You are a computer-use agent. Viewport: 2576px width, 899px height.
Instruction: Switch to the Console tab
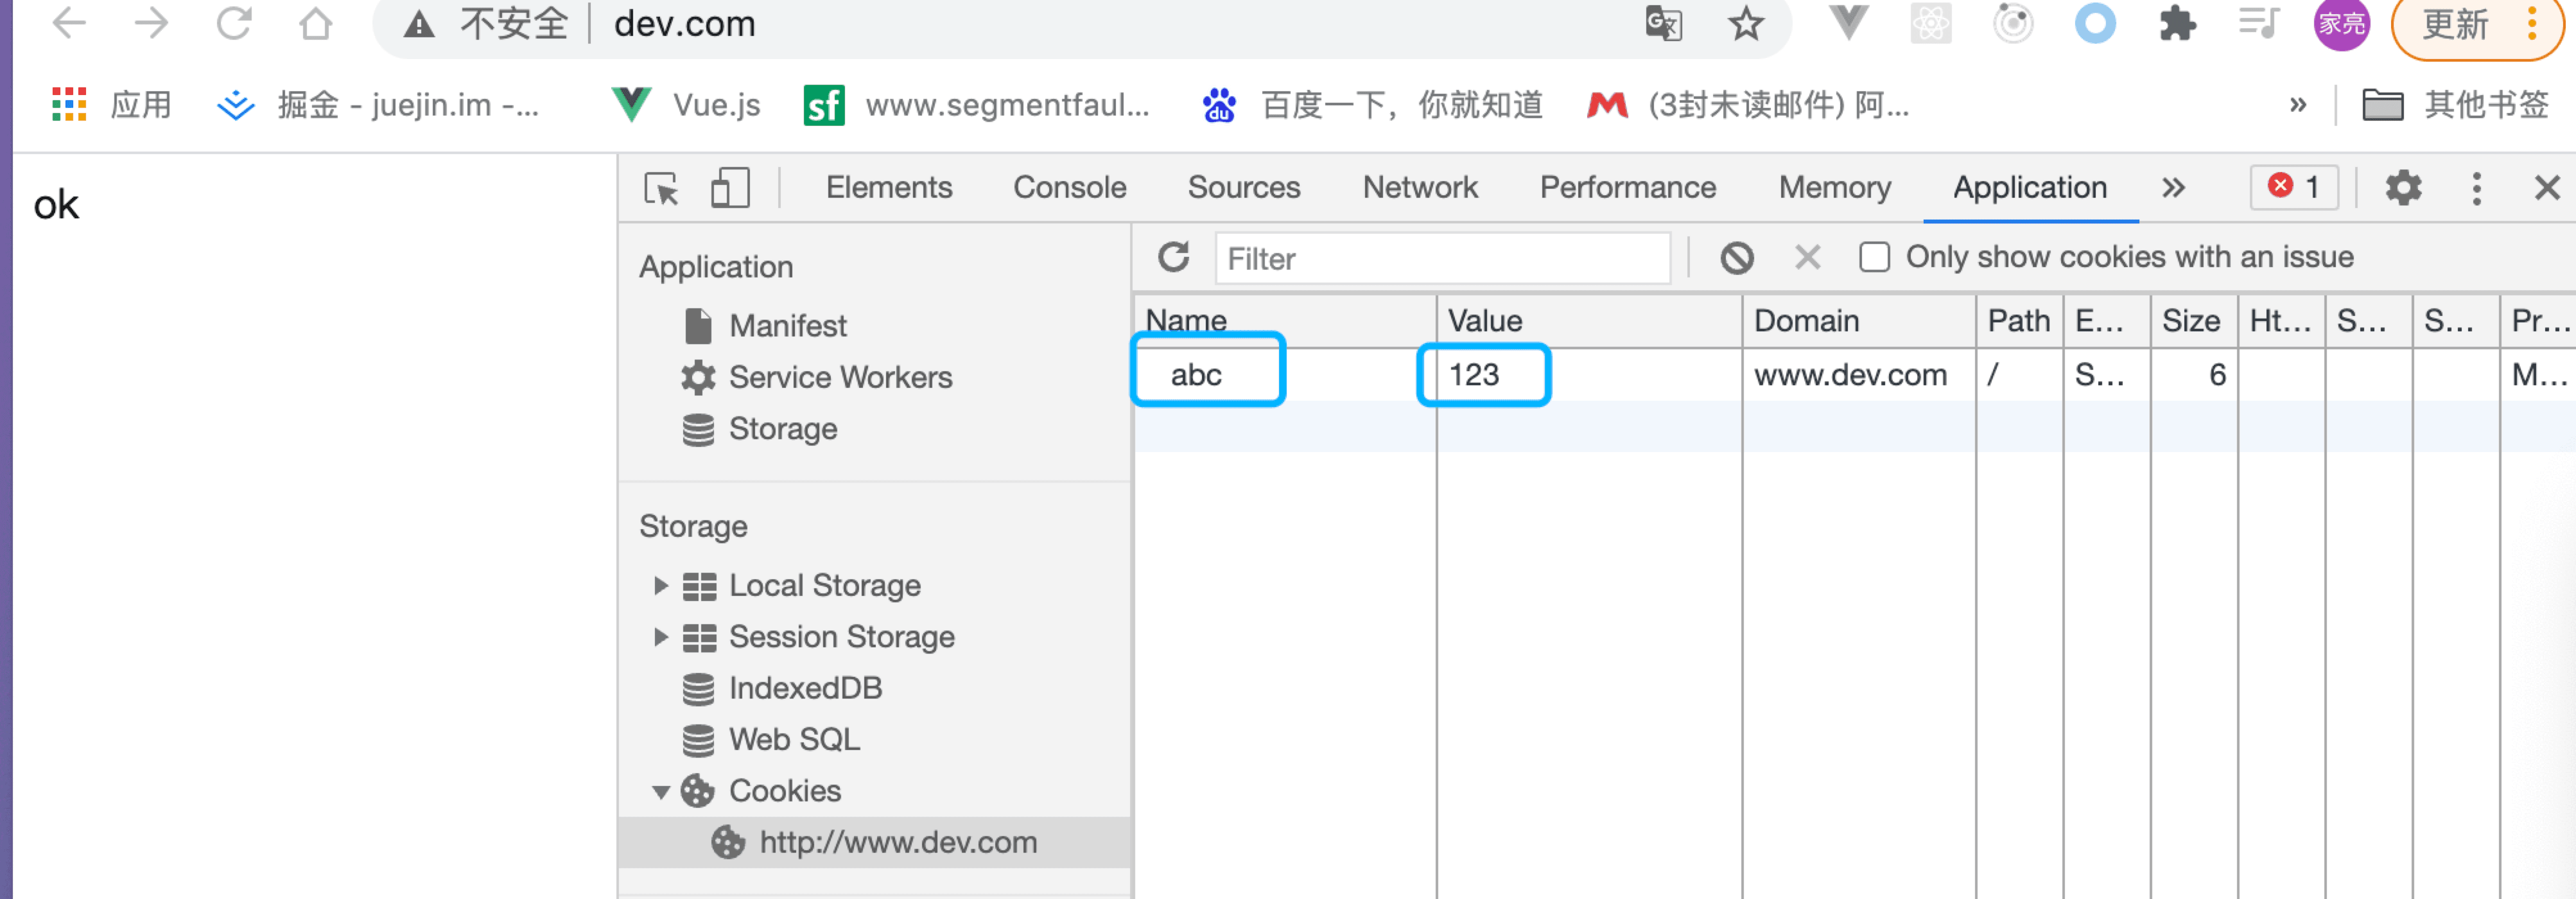[x=1069, y=188]
